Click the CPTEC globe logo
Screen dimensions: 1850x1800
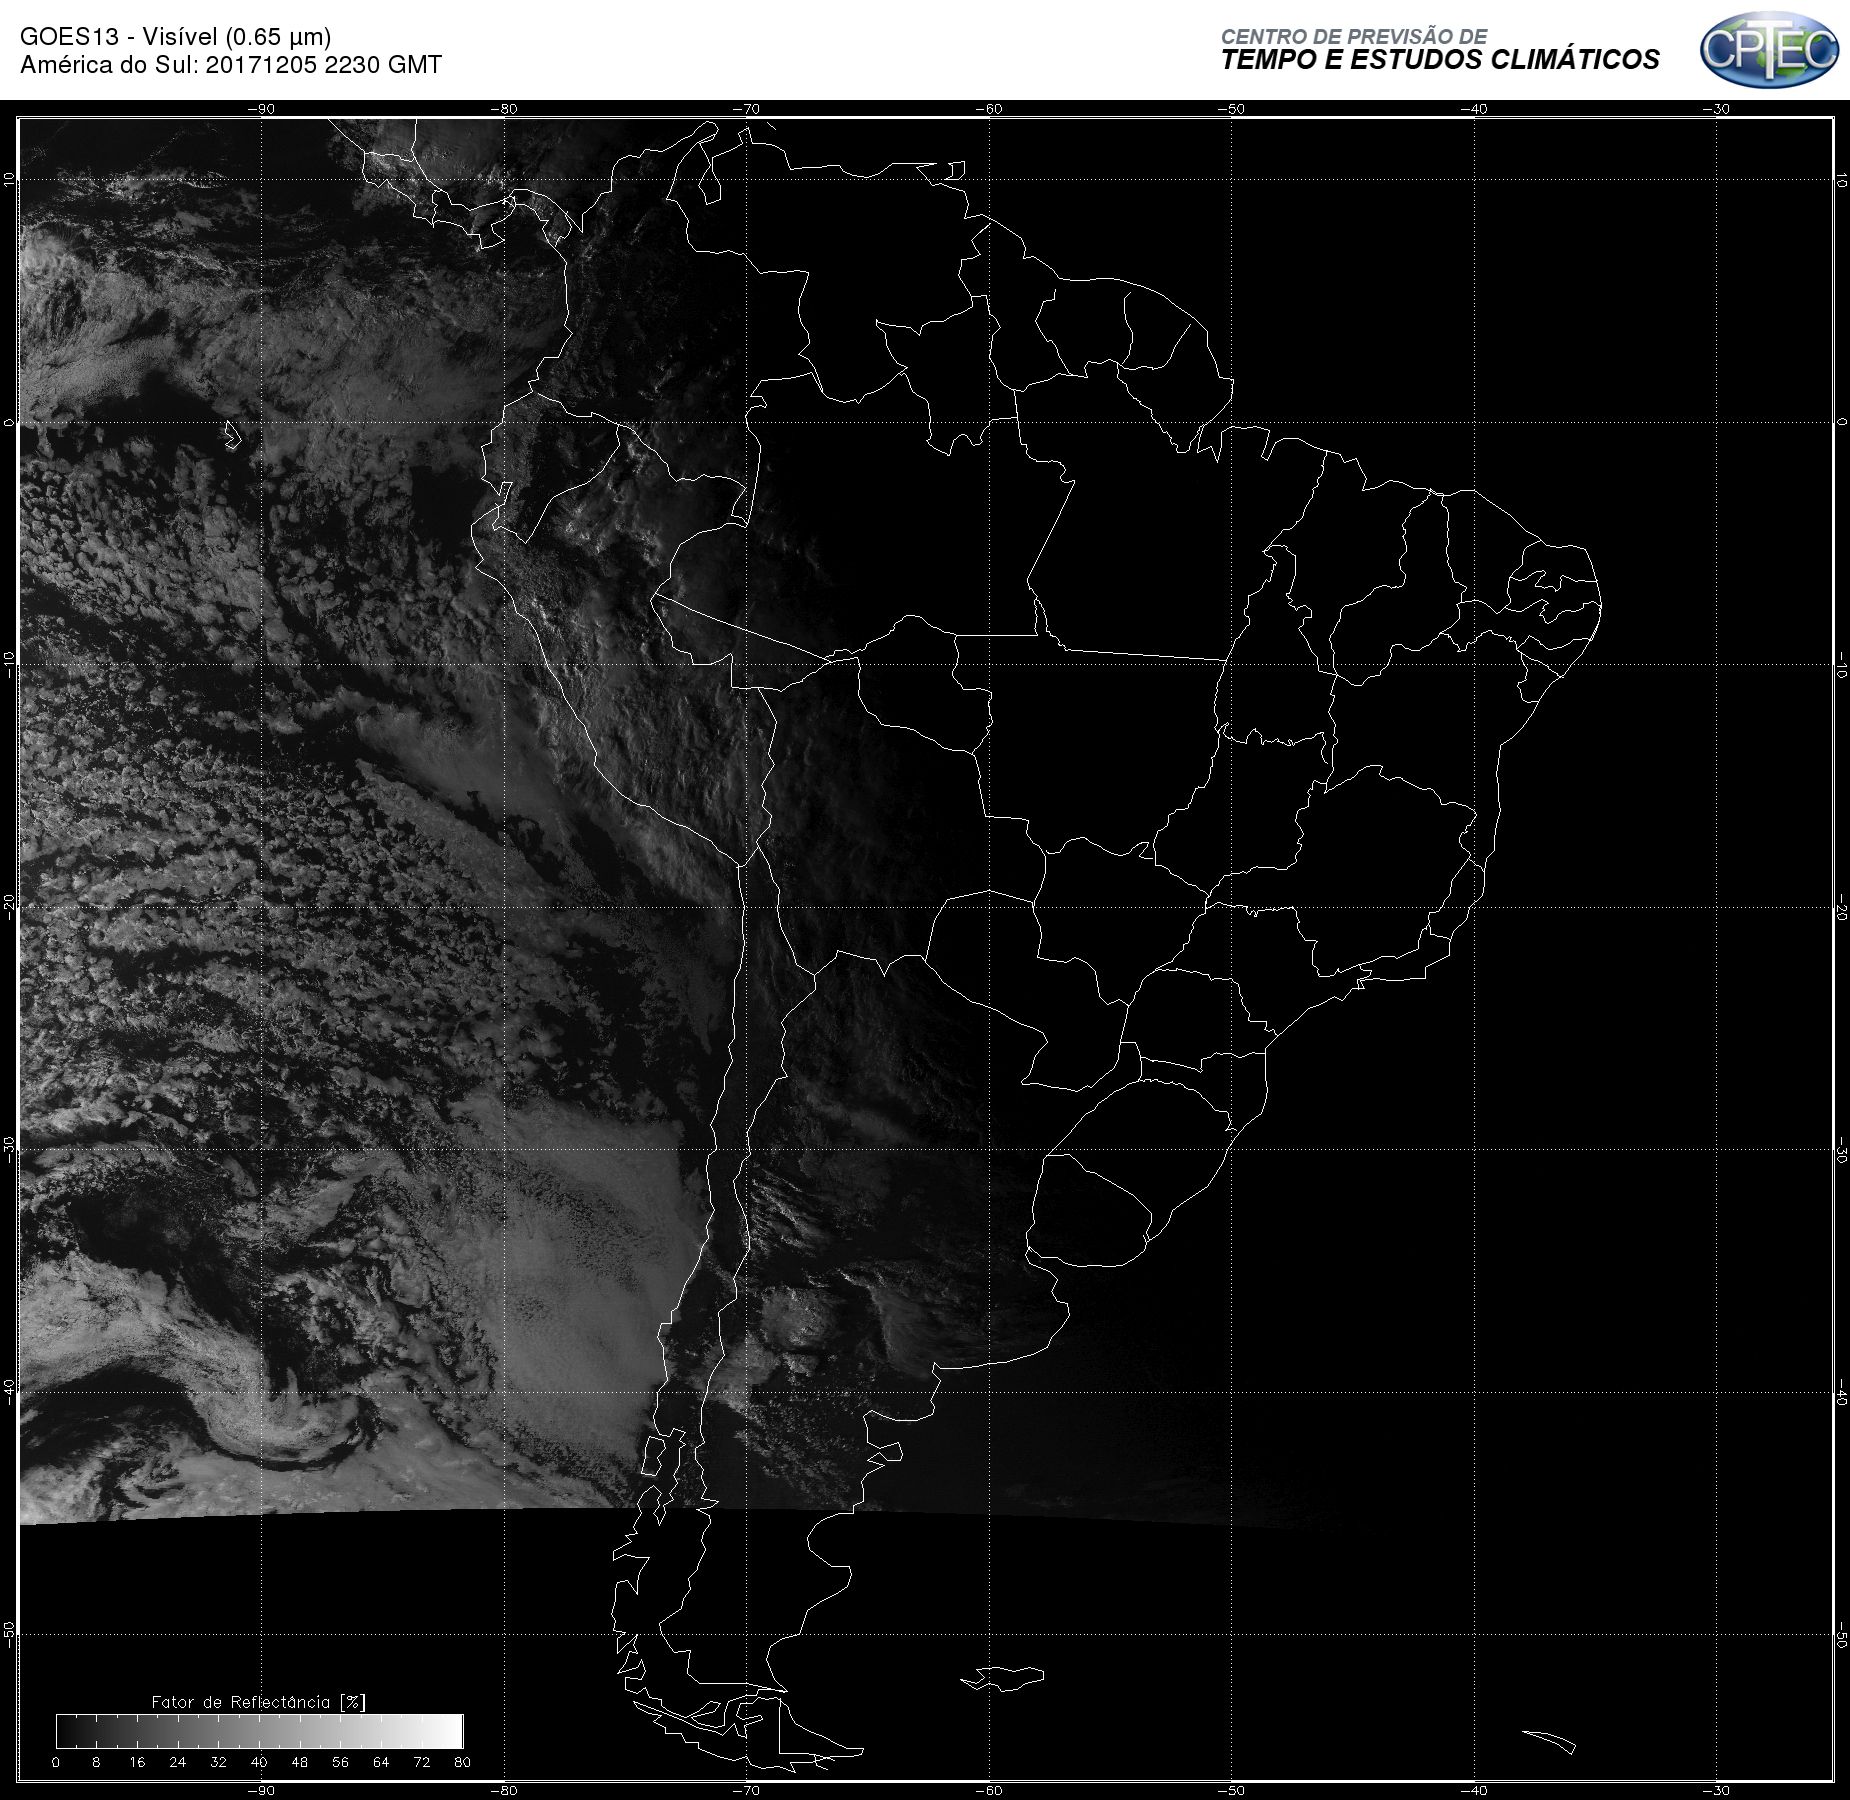click(1769, 49)
